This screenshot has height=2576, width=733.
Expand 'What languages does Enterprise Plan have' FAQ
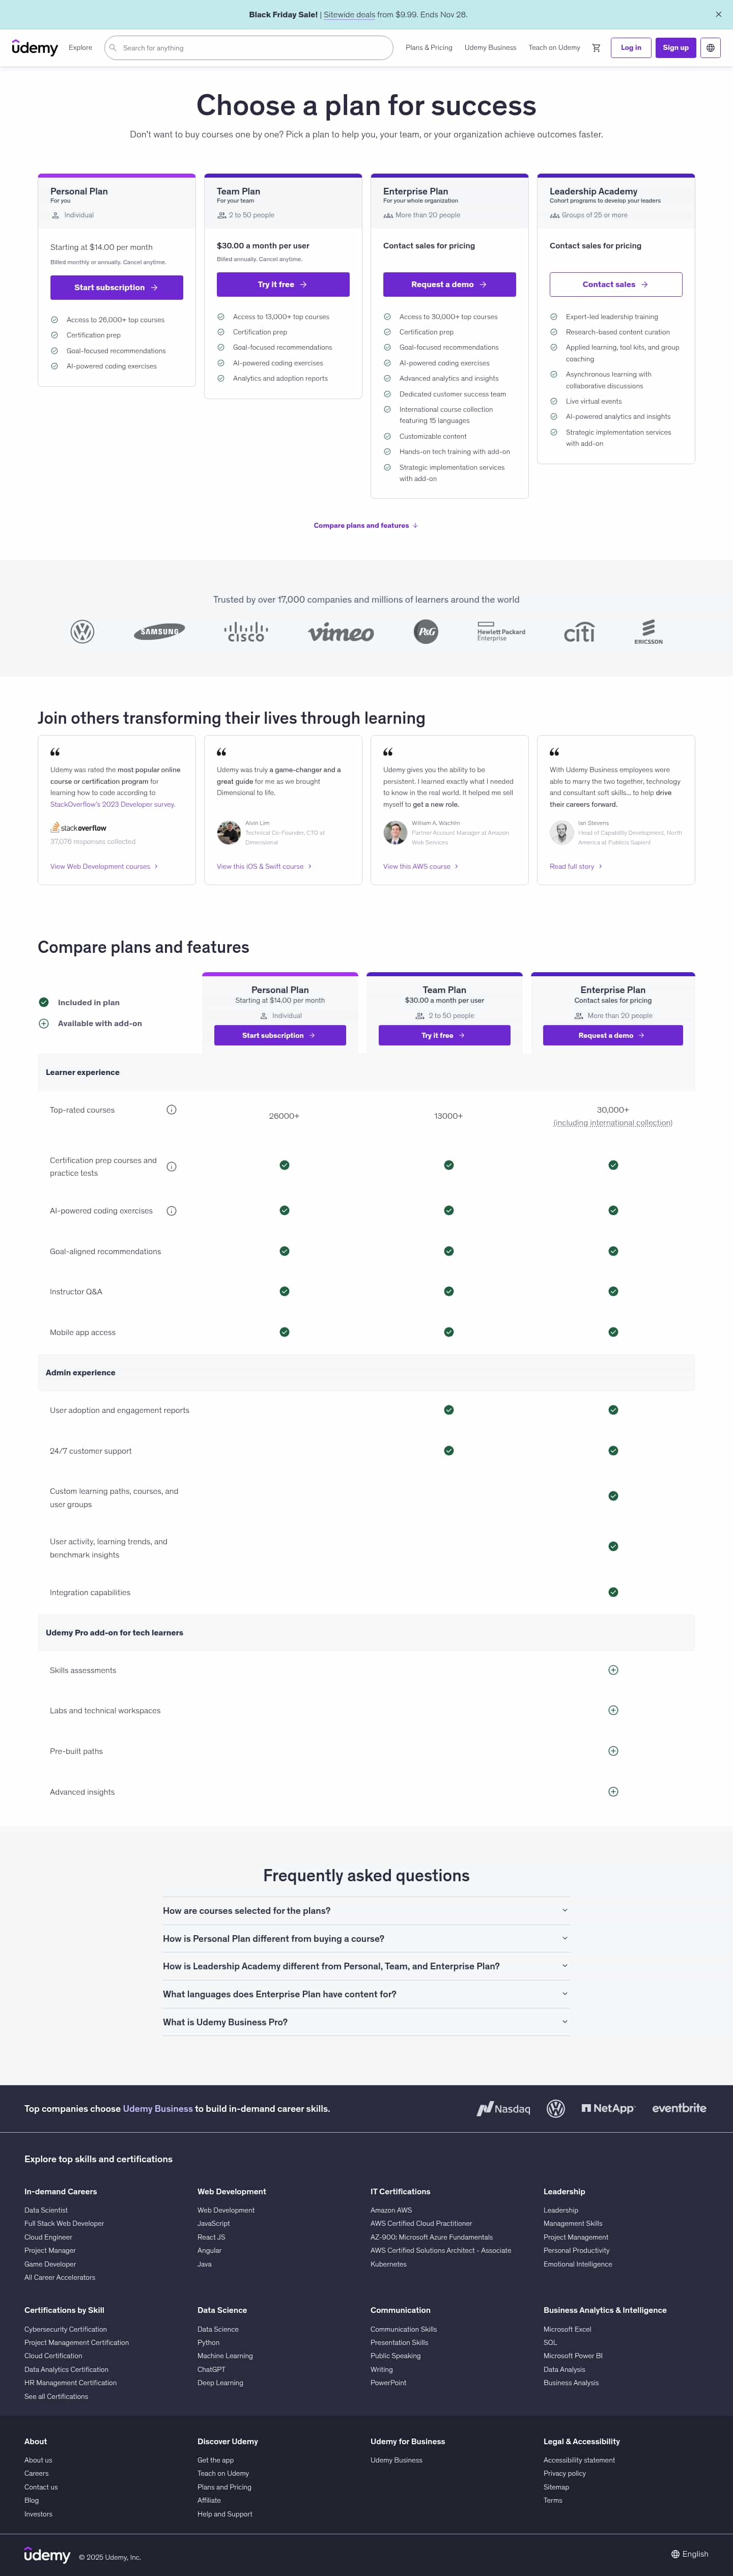[366, 1994]
